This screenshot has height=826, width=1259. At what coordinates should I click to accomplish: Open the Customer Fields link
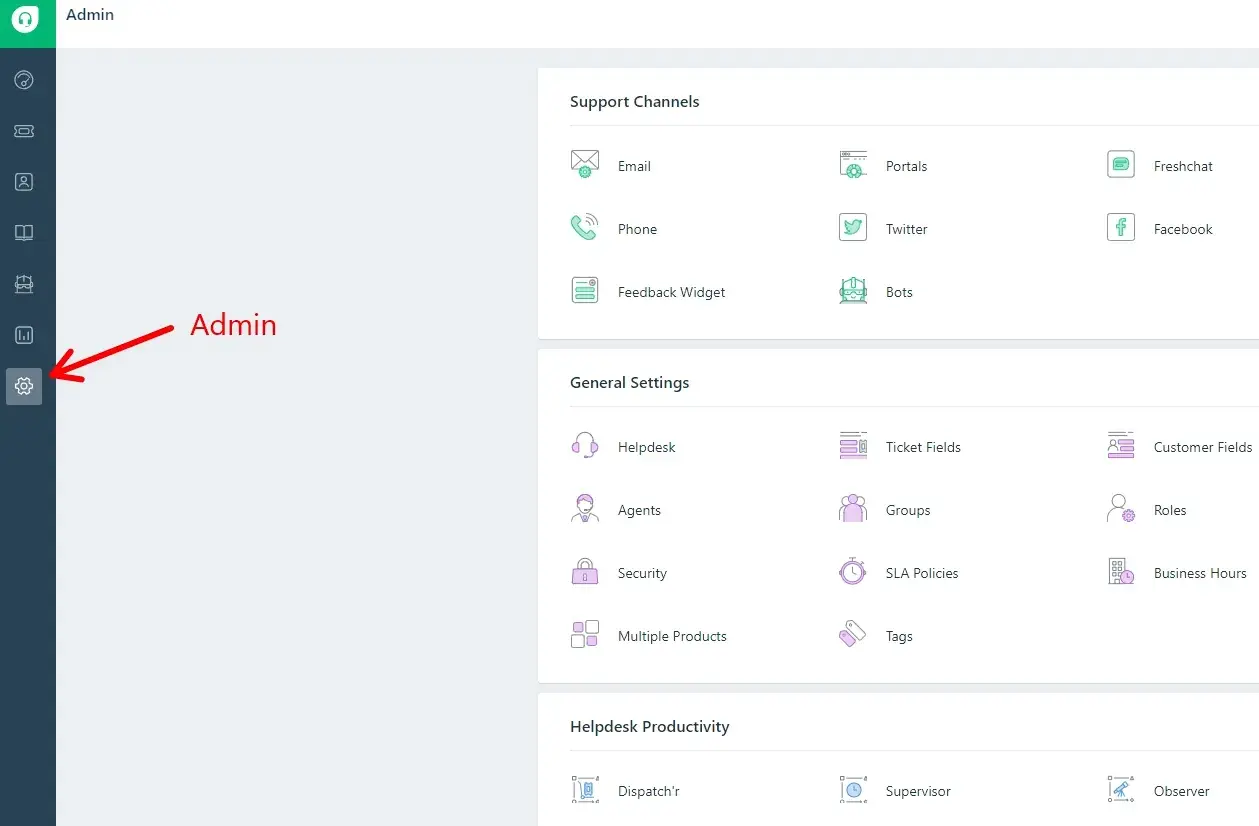pyautogui.click(x=1203, y=447)
